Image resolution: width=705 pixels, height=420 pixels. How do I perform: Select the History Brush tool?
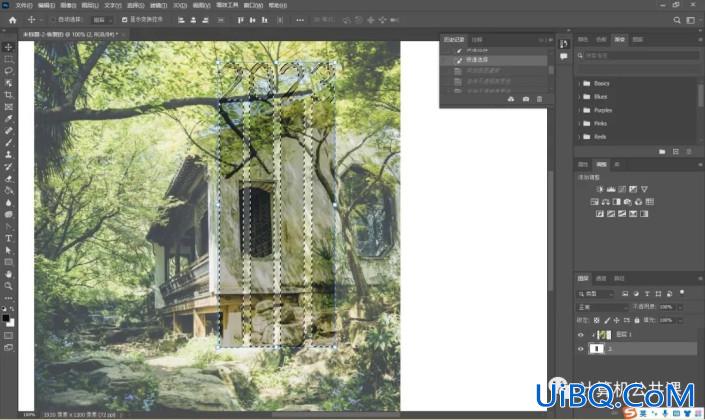tap(8, 167)
